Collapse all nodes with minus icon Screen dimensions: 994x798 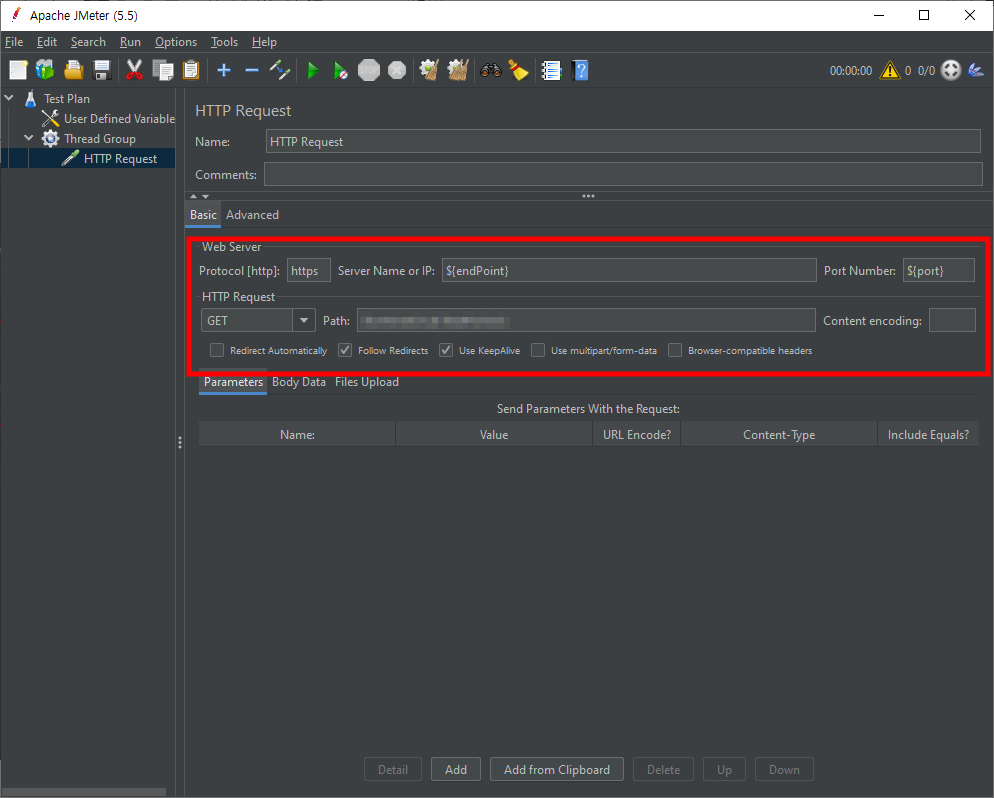click(252, 70)
